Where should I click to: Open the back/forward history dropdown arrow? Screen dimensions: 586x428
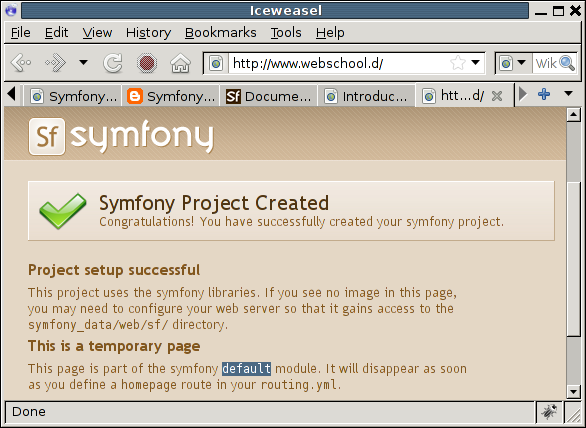pos(83,62)
